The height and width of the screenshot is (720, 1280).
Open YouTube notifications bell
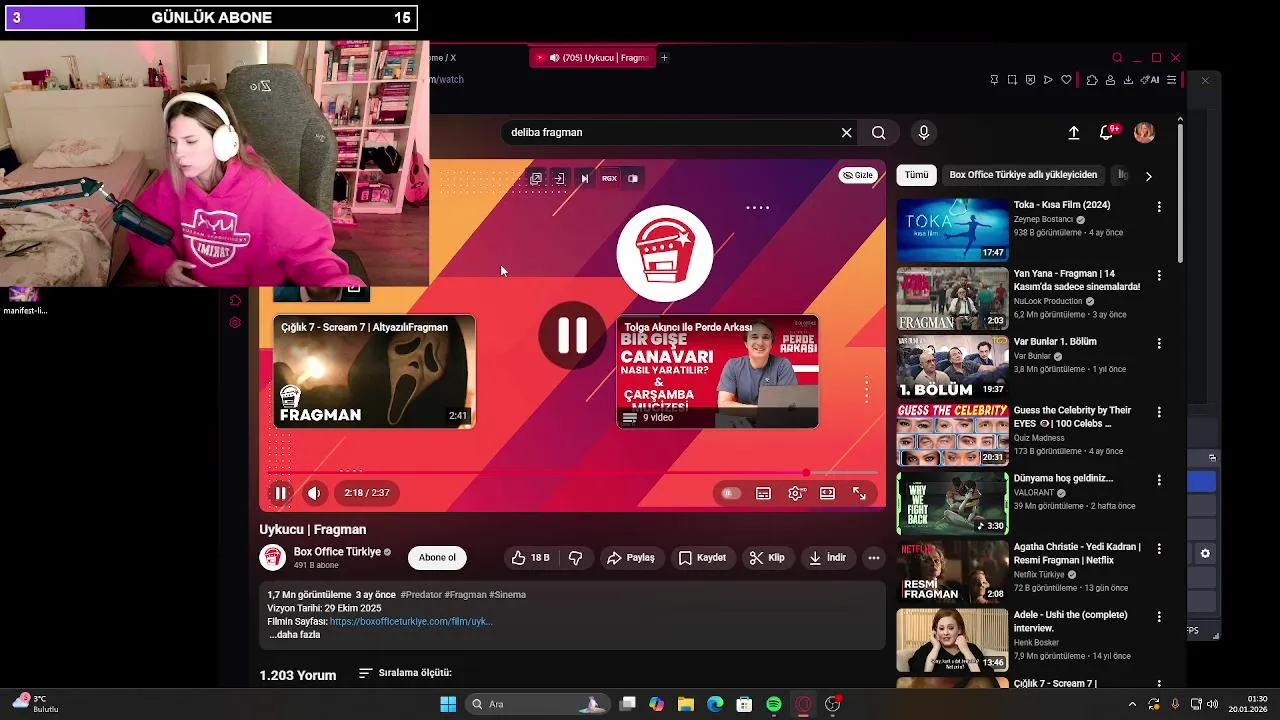1107,132
